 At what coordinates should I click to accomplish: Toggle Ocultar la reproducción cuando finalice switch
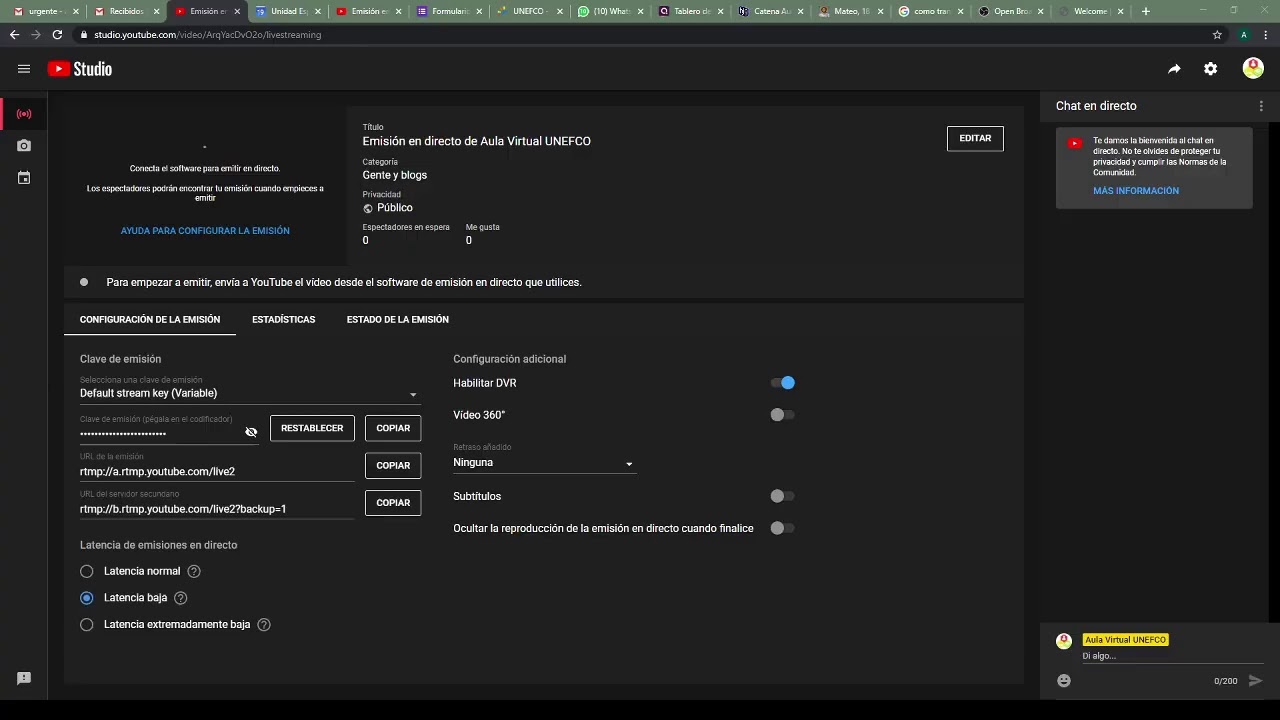coord(783,528)
